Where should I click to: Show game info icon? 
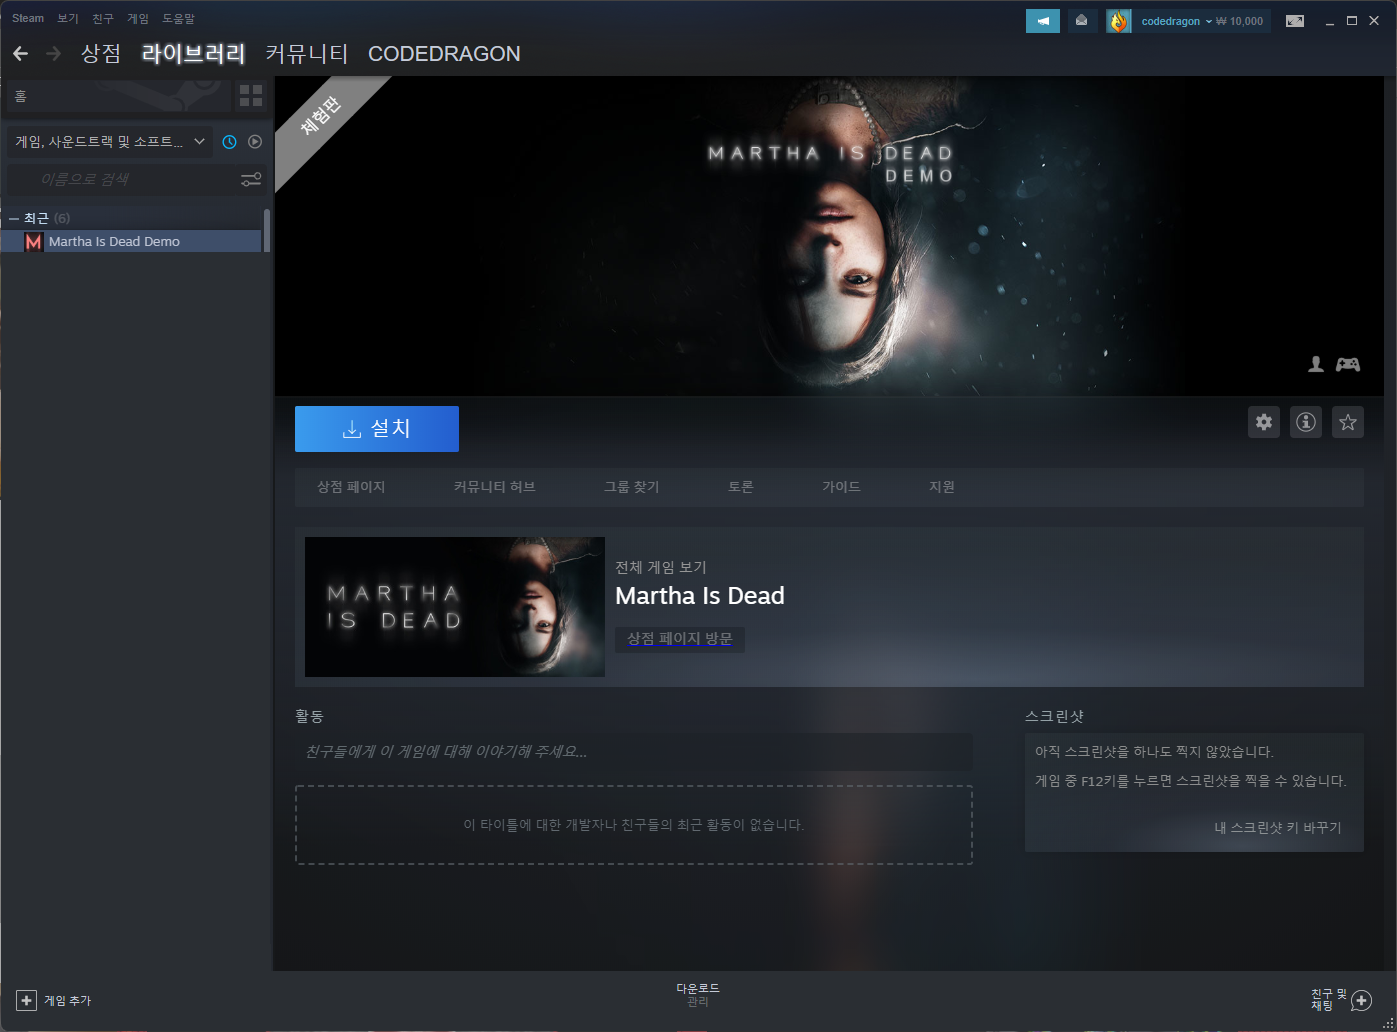1306,422
